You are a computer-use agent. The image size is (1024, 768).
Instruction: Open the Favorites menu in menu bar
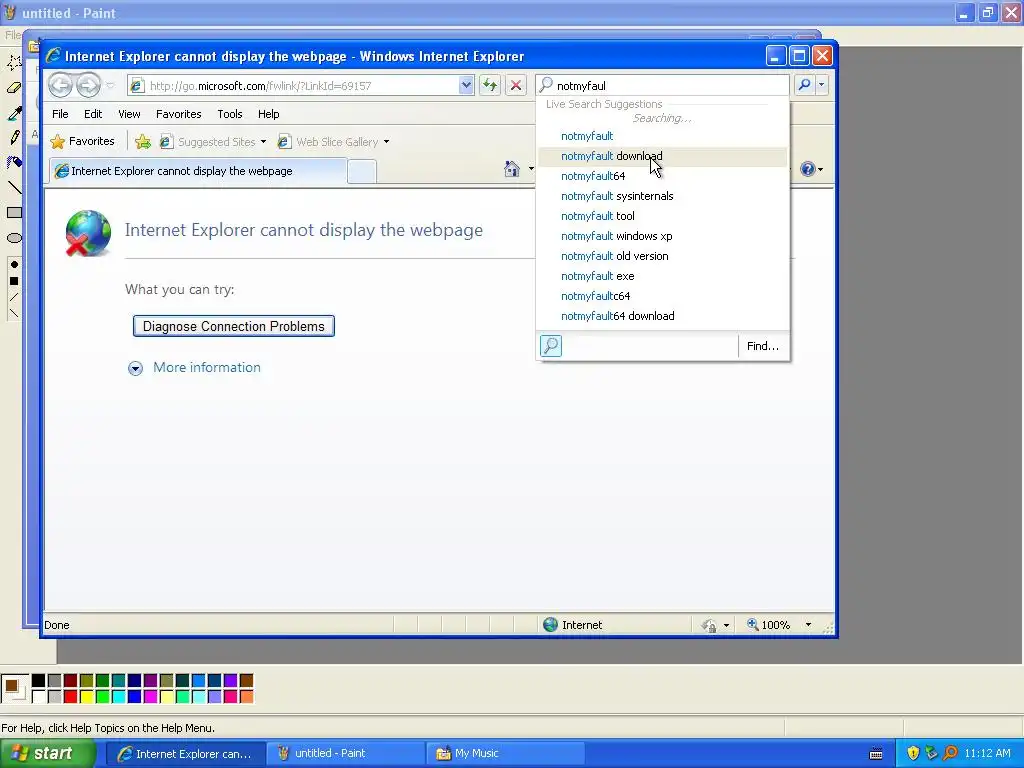coord(178,114)
